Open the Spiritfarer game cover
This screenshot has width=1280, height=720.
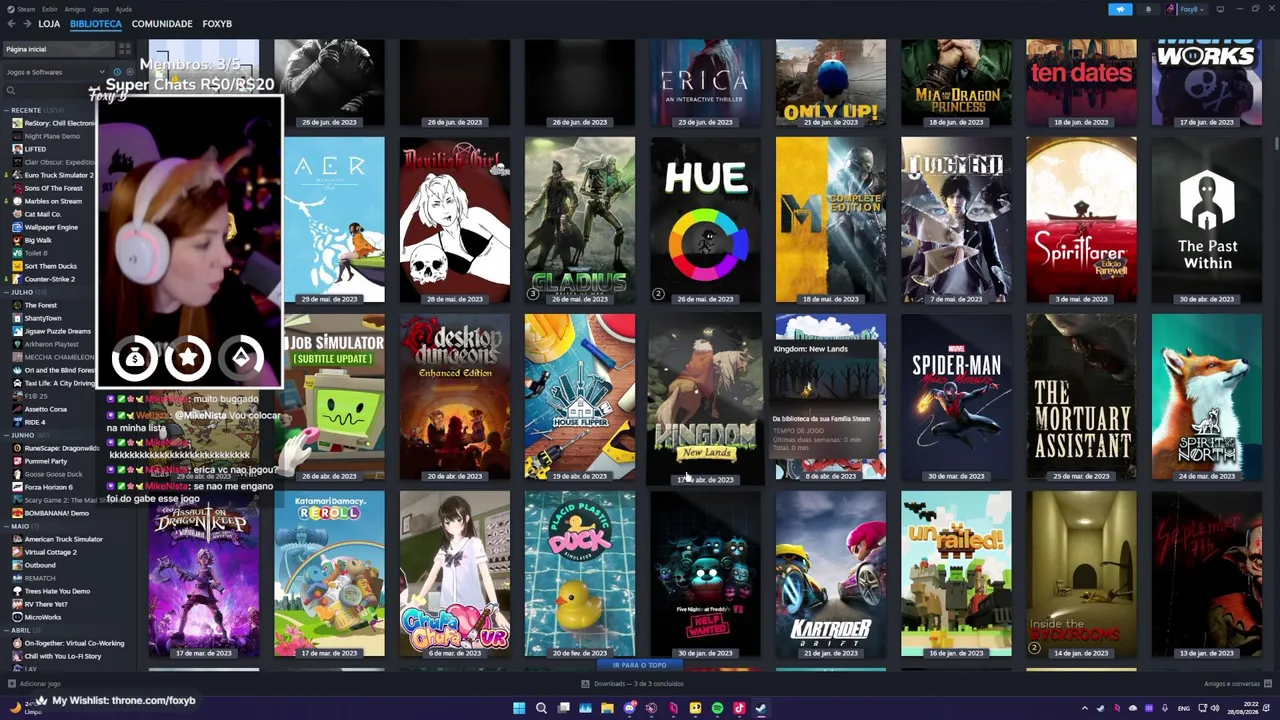[1081, 220]
